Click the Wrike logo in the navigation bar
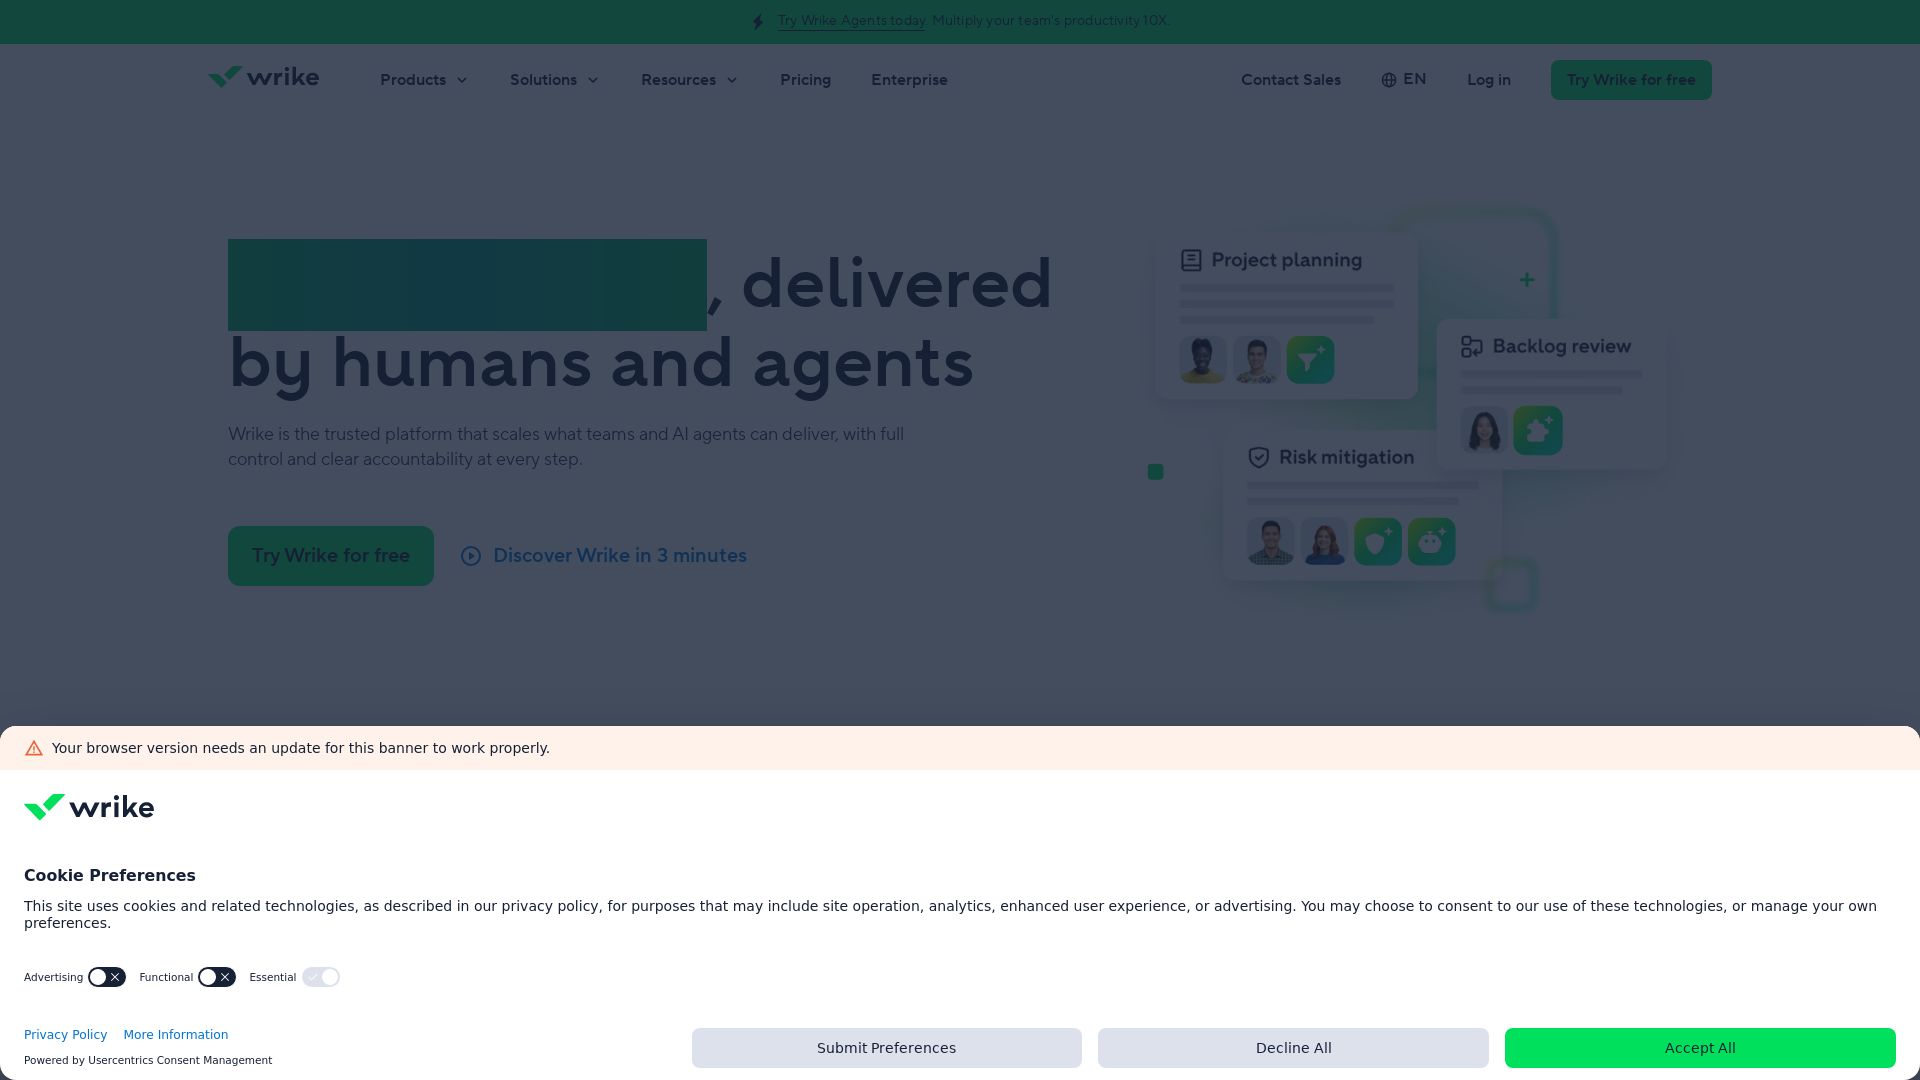1920x1080 pixels. point(263,78)
